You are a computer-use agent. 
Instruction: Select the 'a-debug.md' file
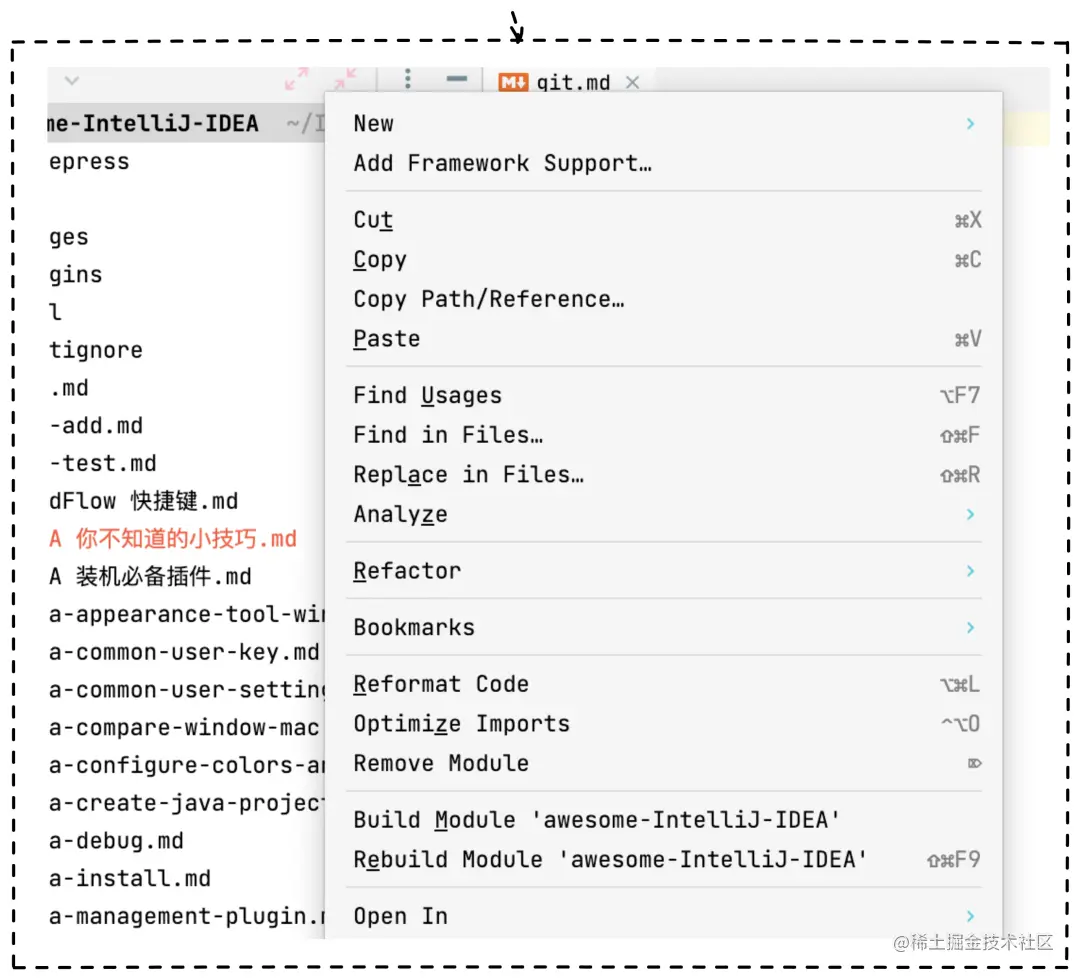(186, 841)
